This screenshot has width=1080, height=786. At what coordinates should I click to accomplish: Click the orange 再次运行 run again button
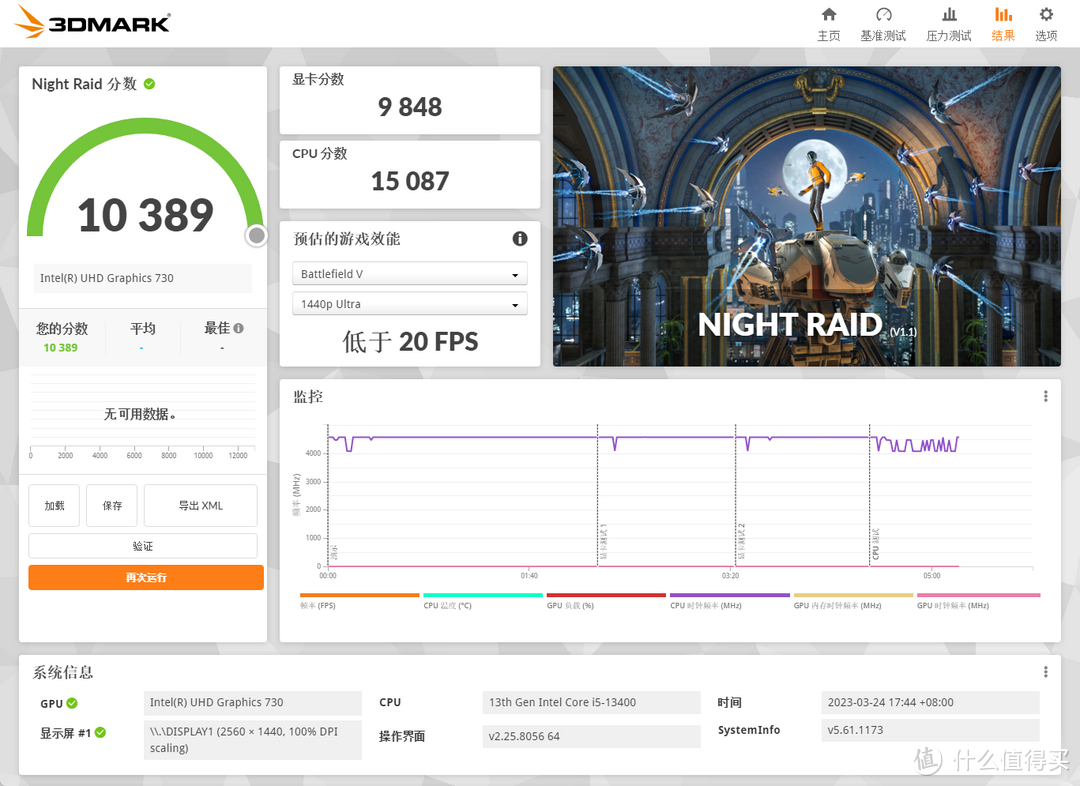[x=146, y=577]
